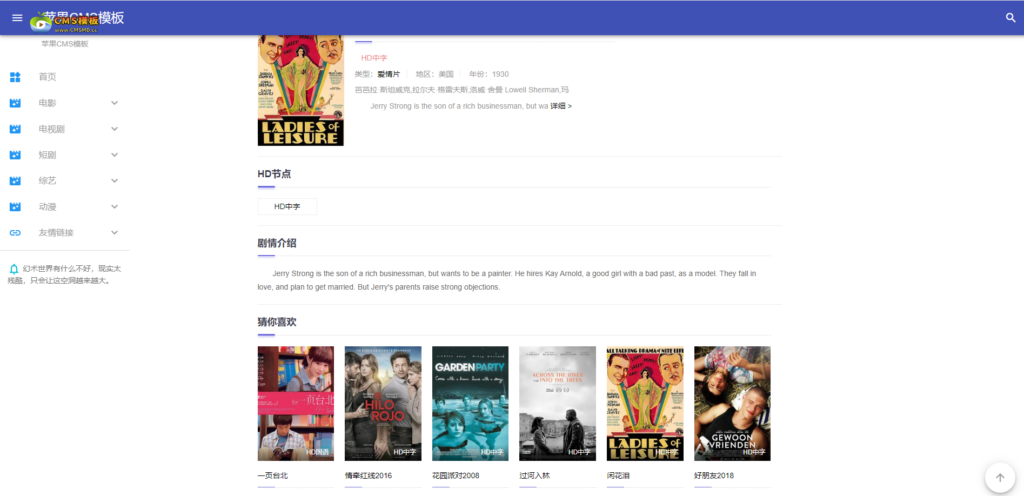This screenshot has height=496, width=1024.
Task: Click the 动漫 sidebar icon
Action: (x=15, y=207)
